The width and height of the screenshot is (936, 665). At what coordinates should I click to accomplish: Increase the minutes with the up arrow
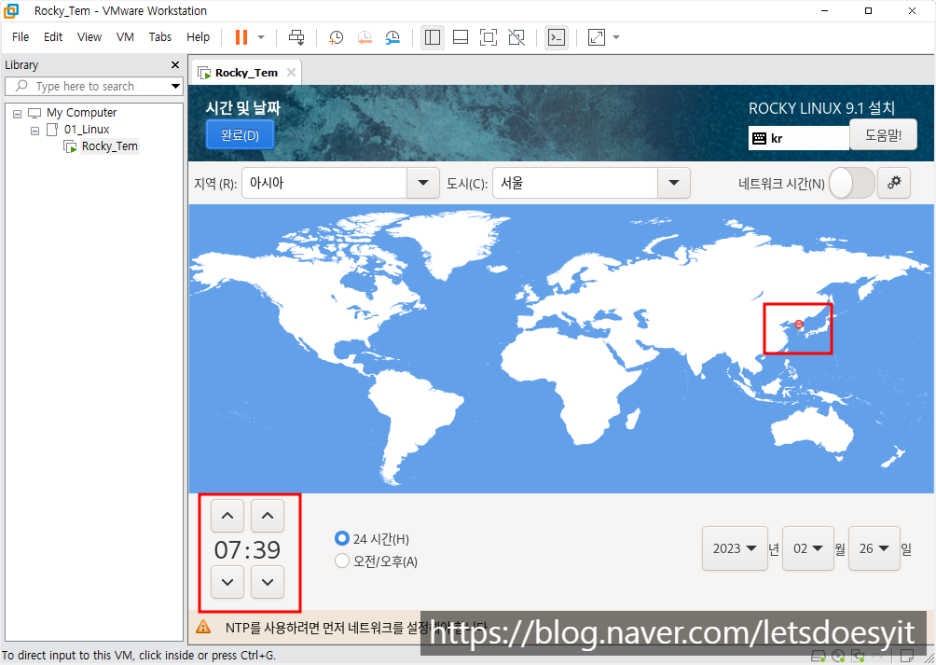(267, 515)
